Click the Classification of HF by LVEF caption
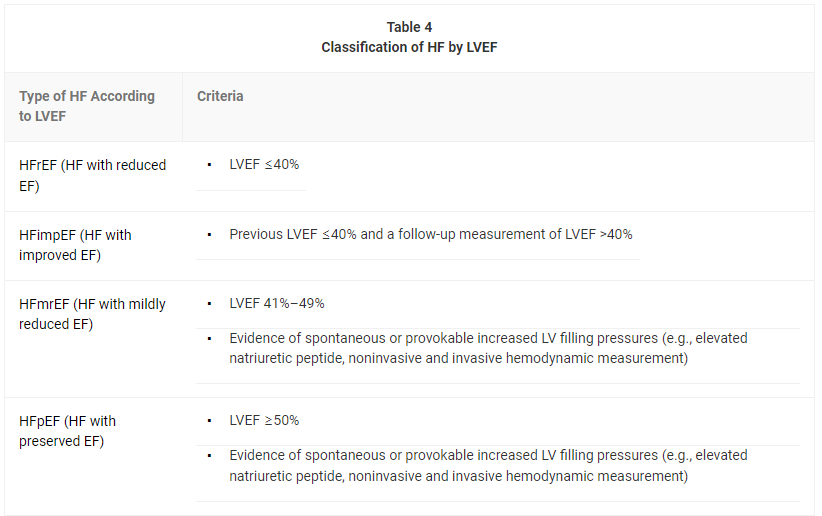 coord(409,47)
